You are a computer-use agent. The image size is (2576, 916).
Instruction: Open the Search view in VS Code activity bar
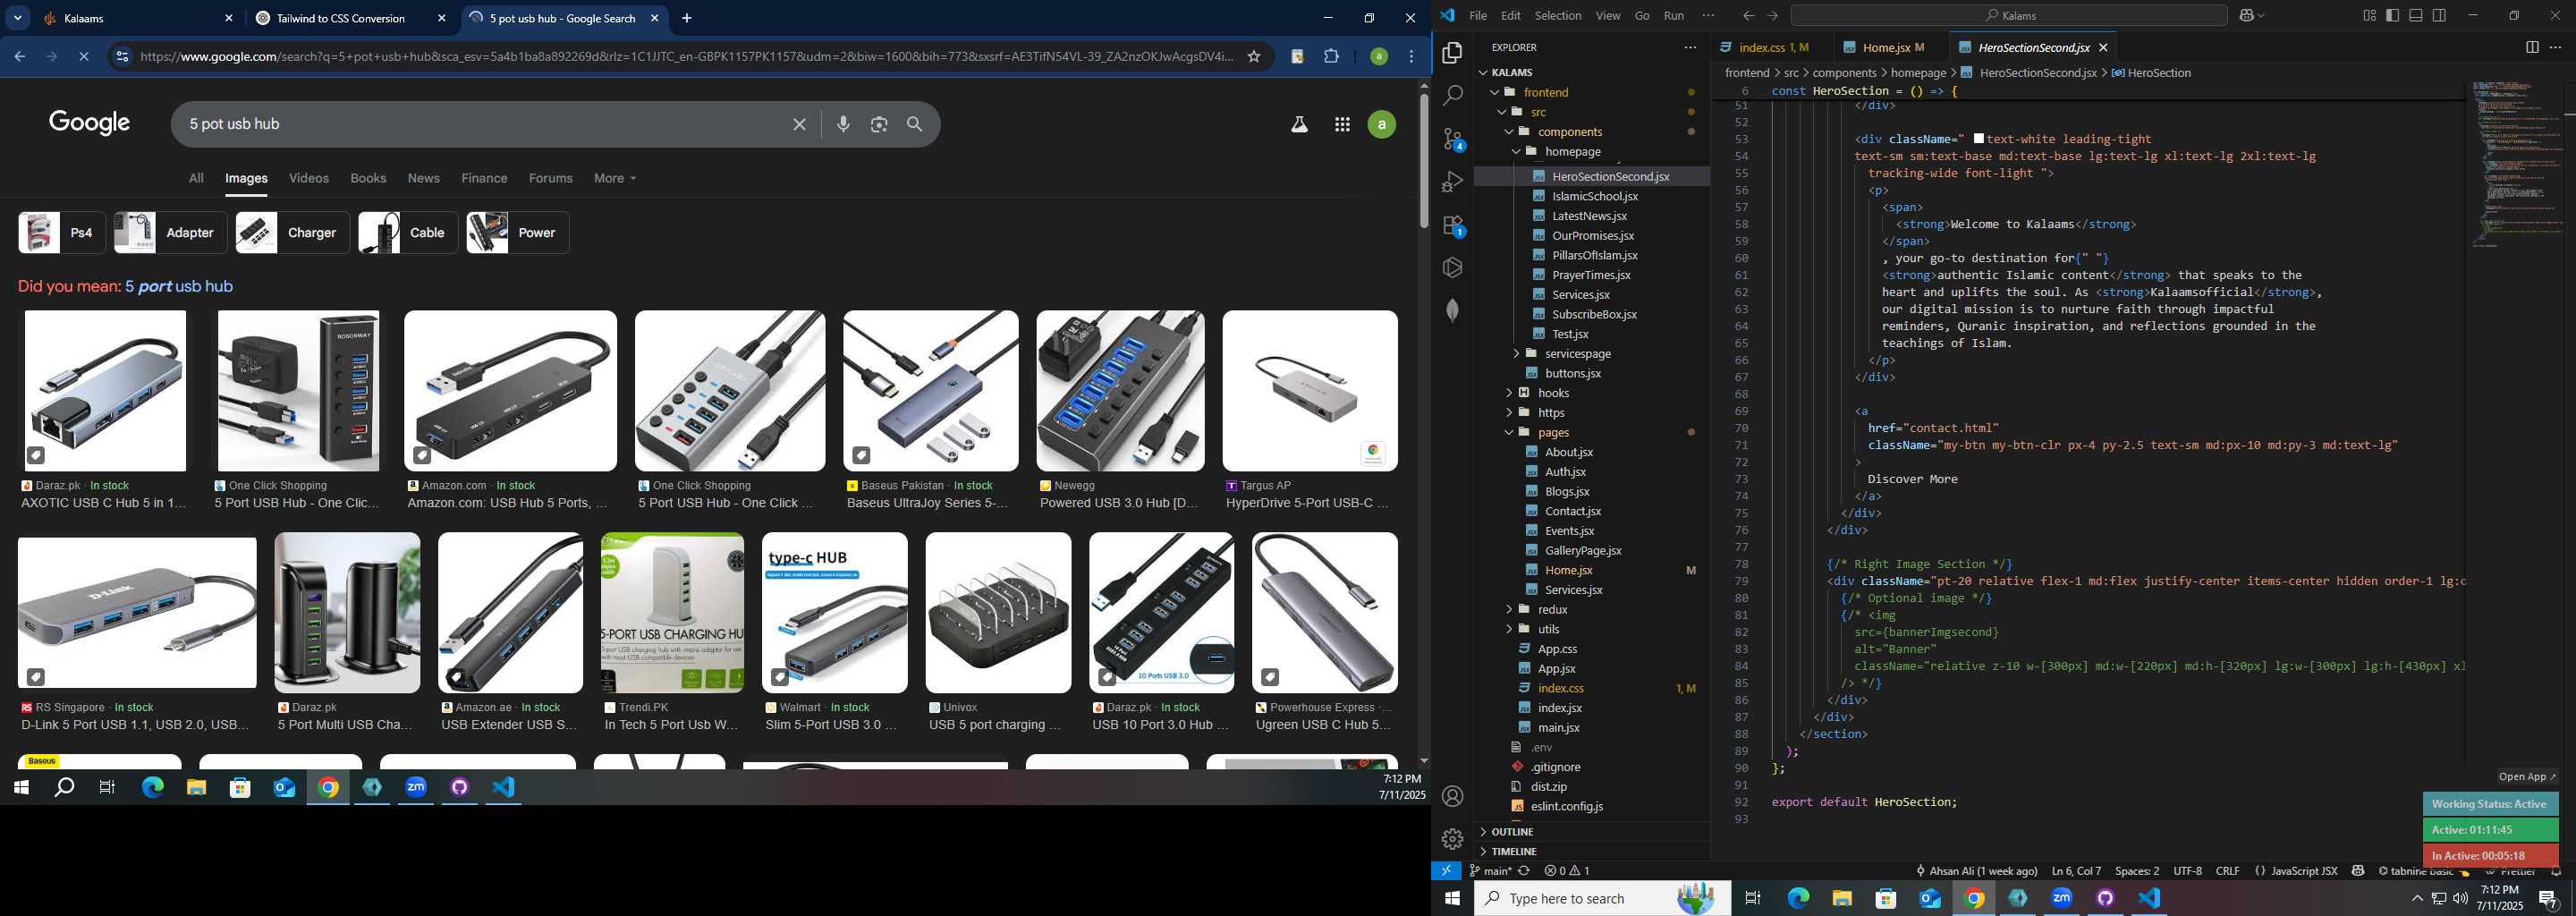coord(1452,96)
